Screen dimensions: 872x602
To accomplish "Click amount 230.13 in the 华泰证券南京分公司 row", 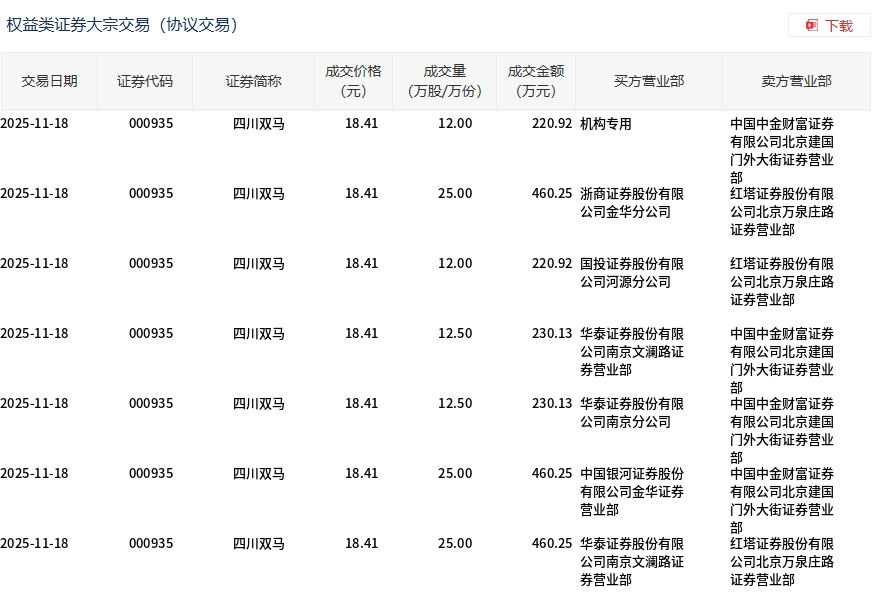I will (552, 403).
